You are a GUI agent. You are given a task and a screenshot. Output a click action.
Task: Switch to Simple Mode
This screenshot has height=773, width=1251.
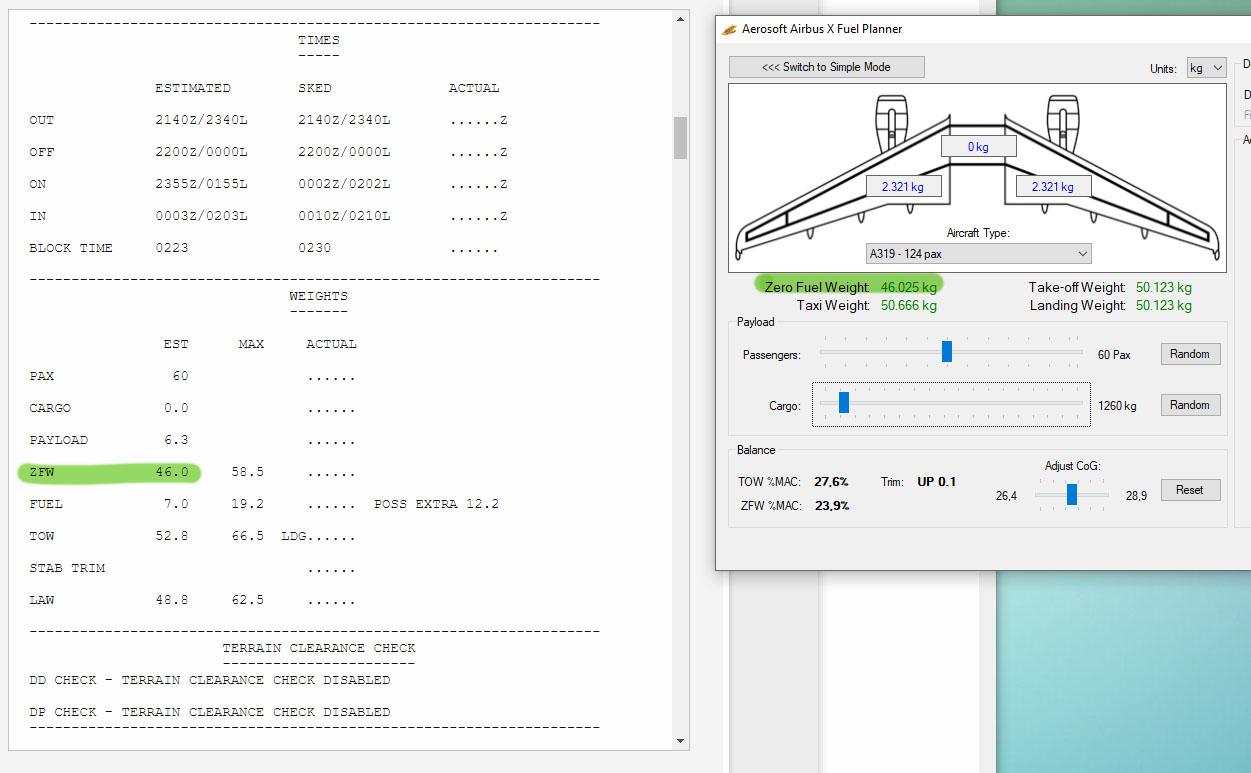point(826,67)
